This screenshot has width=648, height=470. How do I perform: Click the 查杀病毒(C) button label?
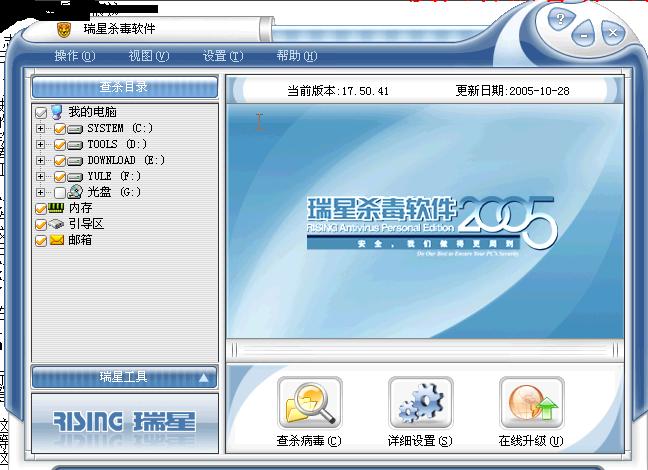[x=309, y=441]
